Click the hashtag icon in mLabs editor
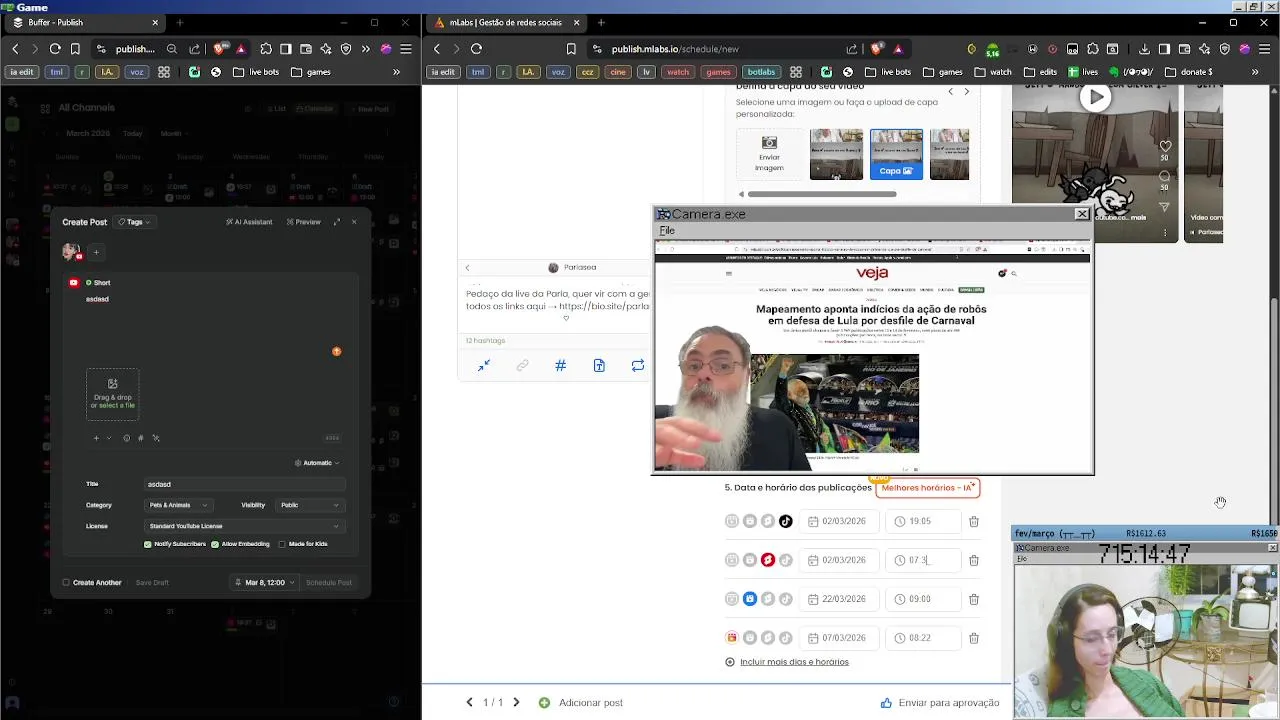This screenshot has height=720, width=1280. 560,366
